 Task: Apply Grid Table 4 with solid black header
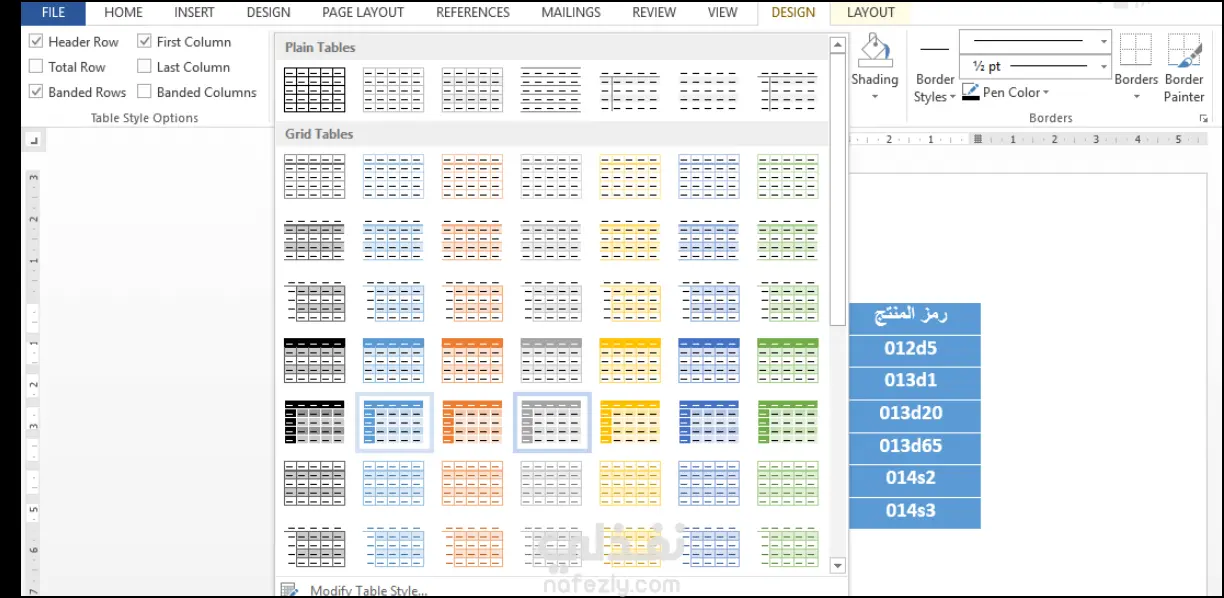tap(315, 360)
